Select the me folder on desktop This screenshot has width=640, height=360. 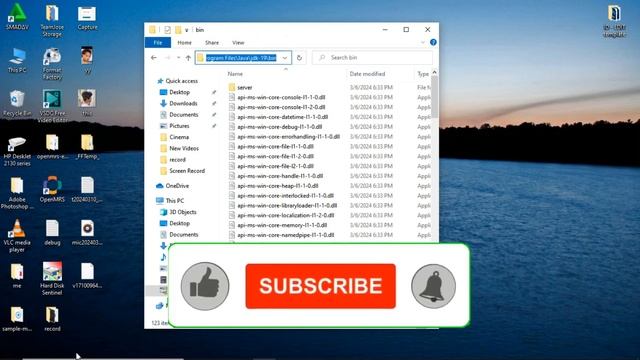(17, 276)
